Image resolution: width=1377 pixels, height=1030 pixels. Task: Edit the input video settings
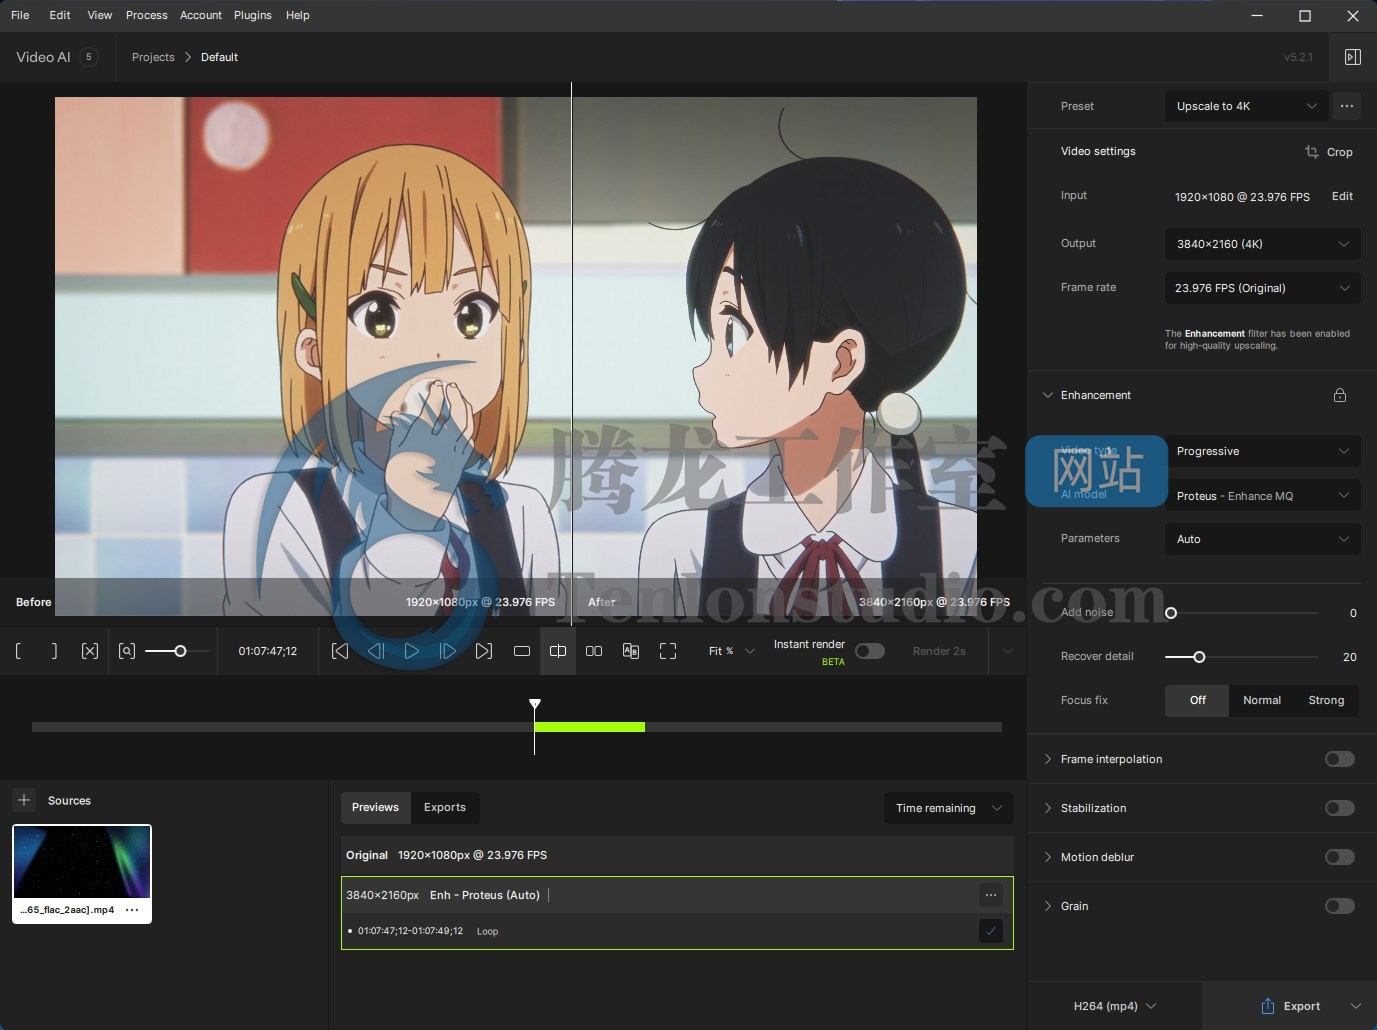tap(1342, 196)
